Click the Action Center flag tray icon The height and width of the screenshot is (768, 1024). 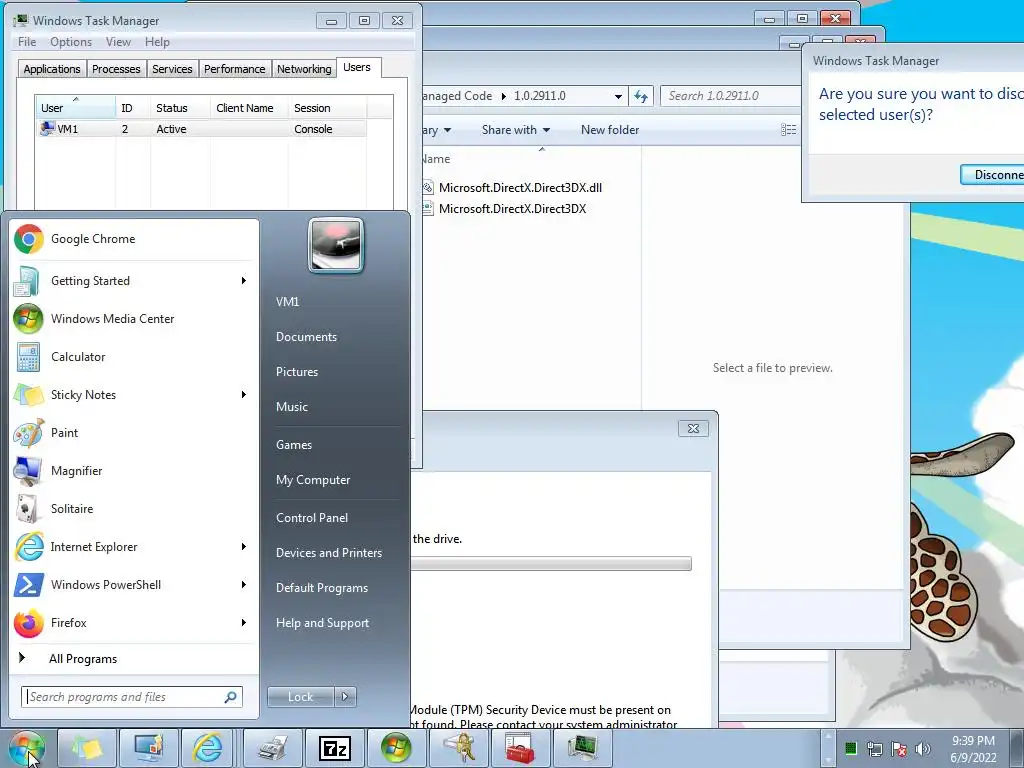pyautogui.click(x=899, y=749)
